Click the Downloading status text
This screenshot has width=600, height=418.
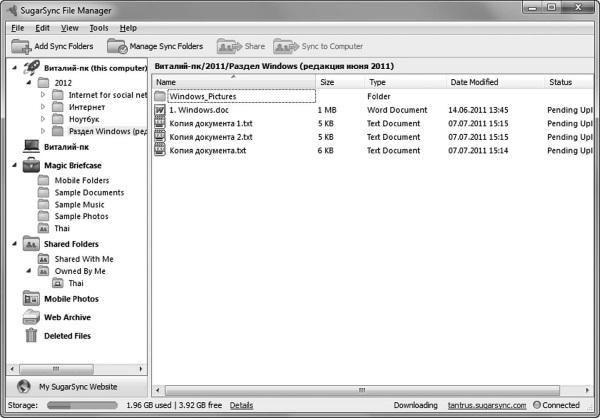(416, 405)
